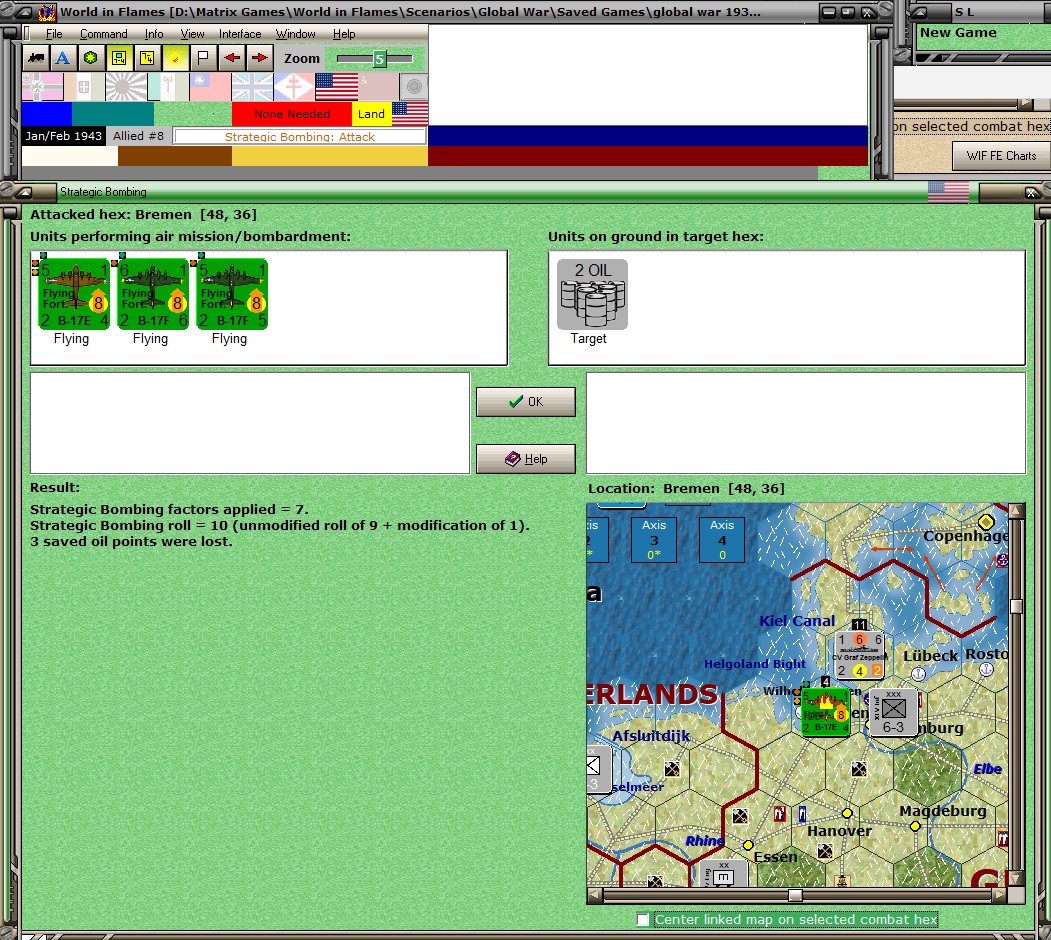Click the Attacked hex: Bremen label
Image resolution: width=1051 pixels, height=940 pixels.
click(143, 215)
